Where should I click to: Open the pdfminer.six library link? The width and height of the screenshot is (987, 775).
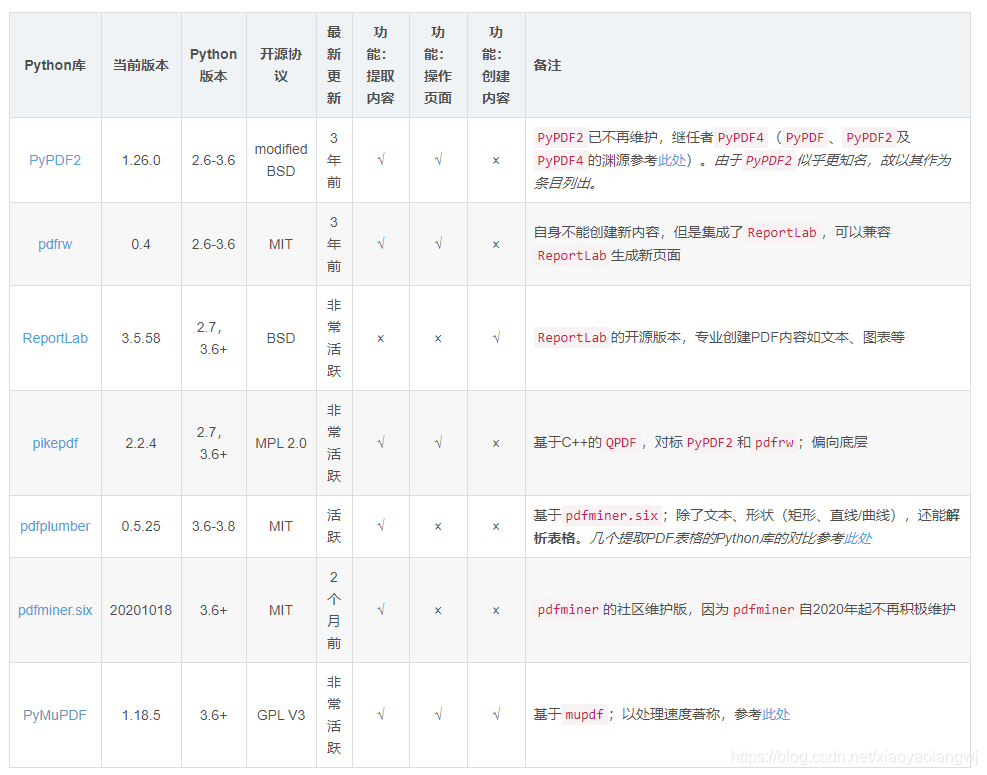coord(55,610)
